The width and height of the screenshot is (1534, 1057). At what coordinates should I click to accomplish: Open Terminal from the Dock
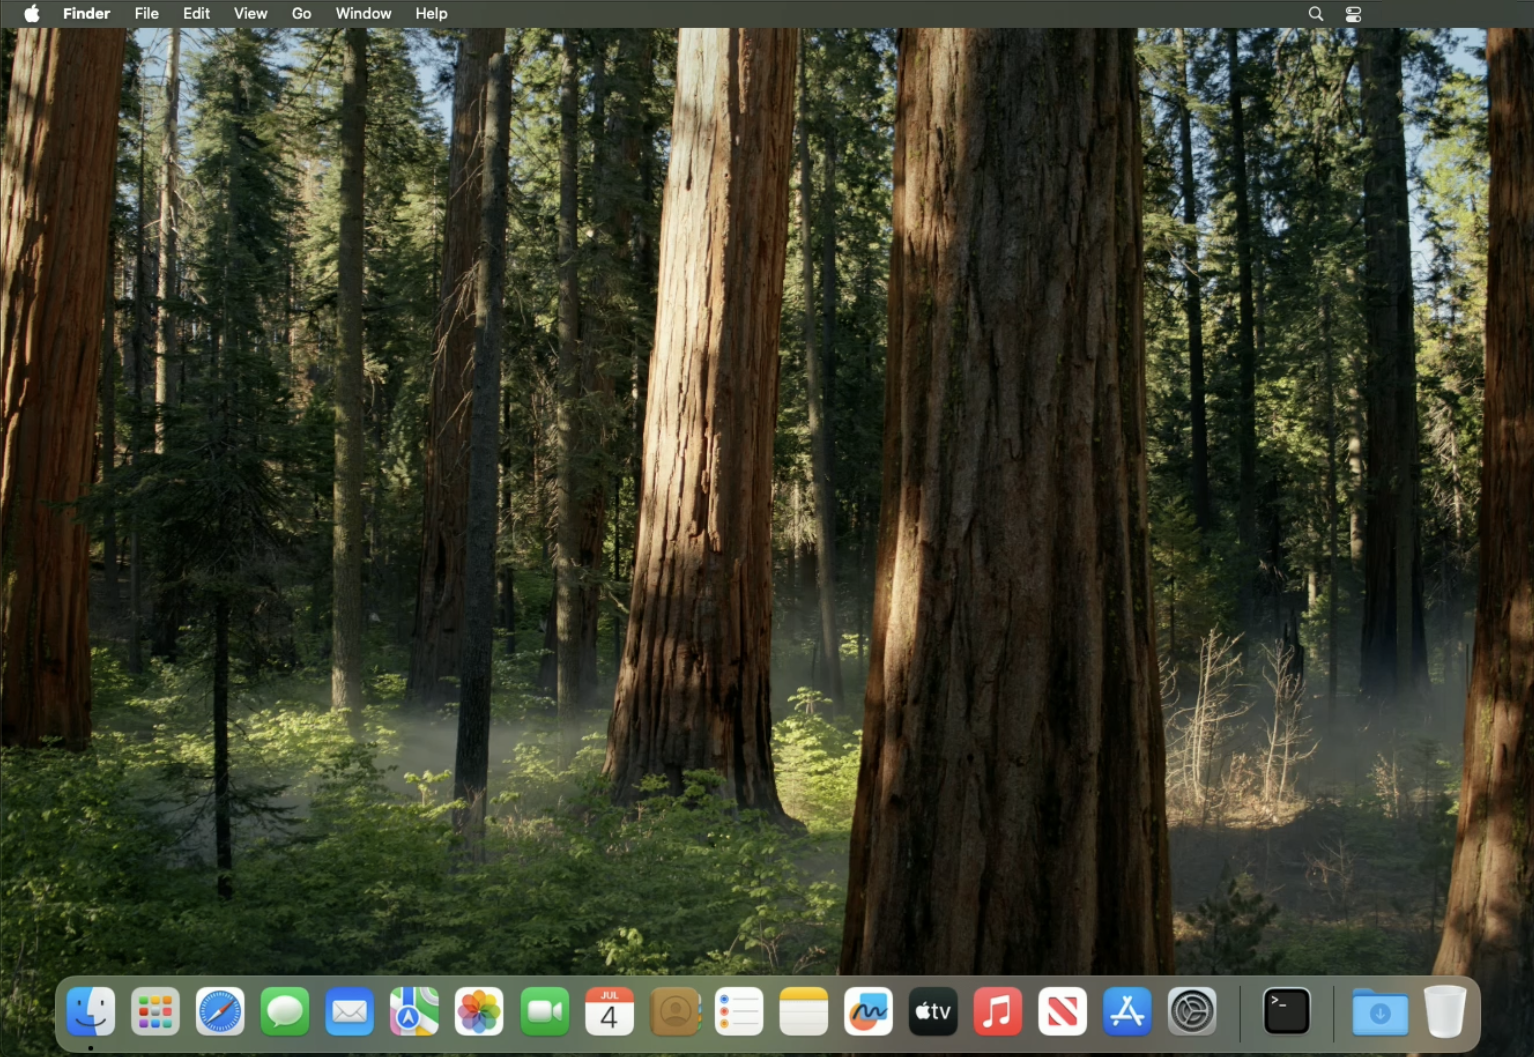[x=1287, y=1012]
